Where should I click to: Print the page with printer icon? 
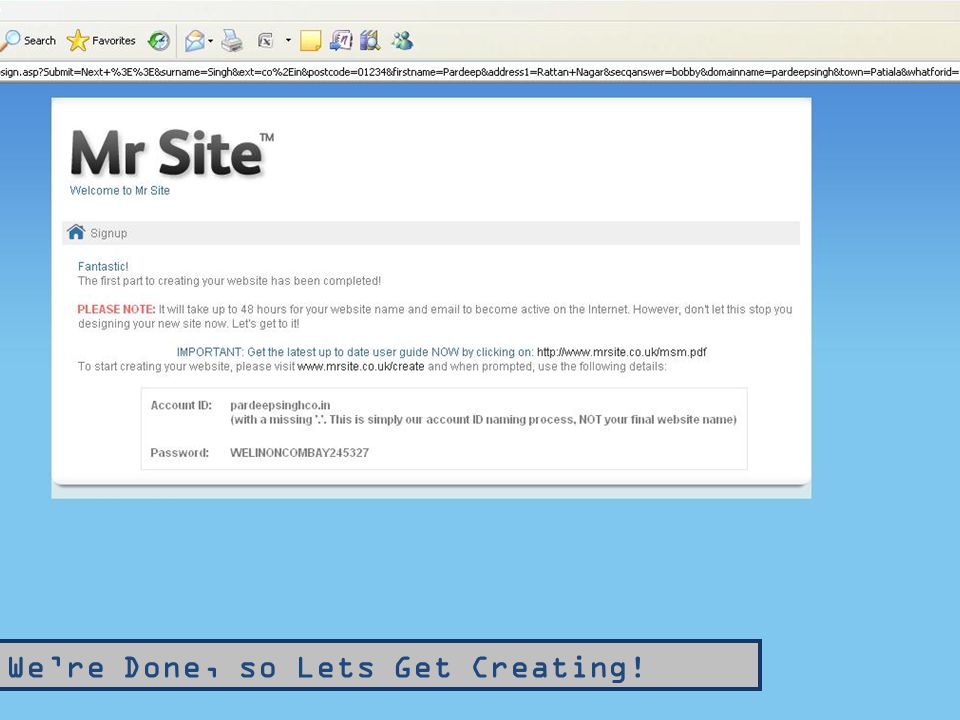[232, 41]
